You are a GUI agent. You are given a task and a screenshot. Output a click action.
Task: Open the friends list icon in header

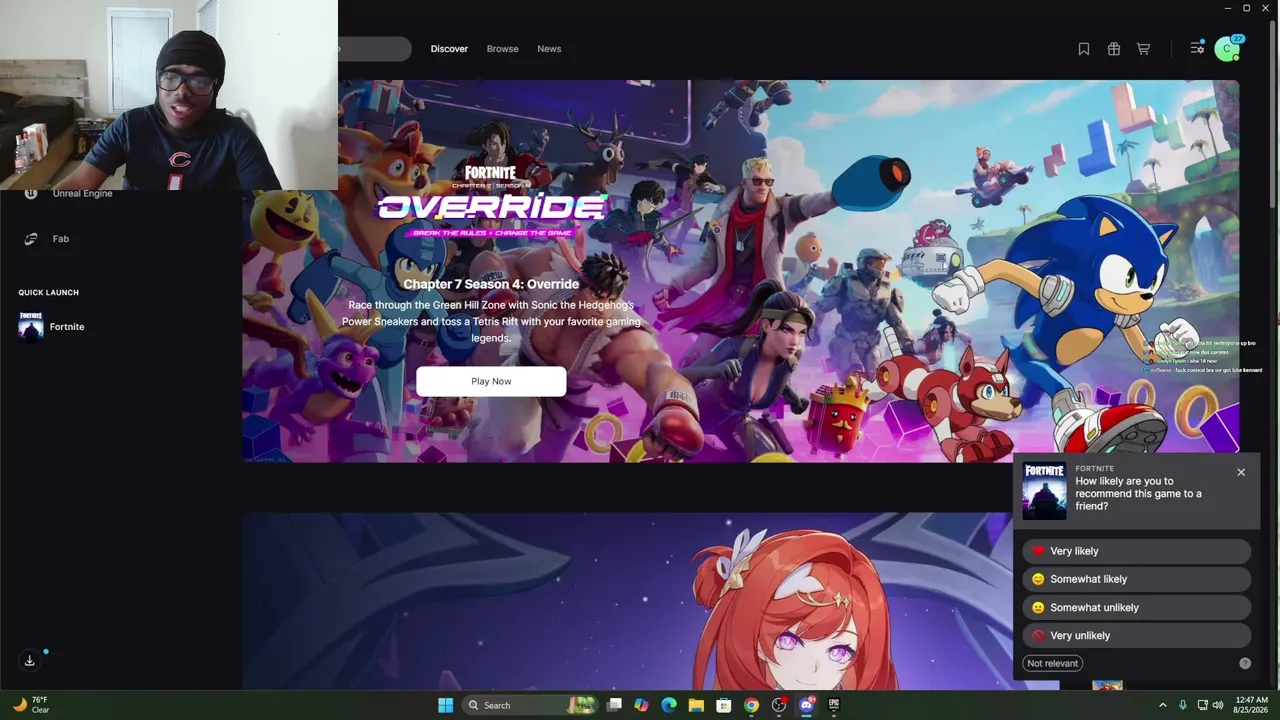click(1197, 48)
